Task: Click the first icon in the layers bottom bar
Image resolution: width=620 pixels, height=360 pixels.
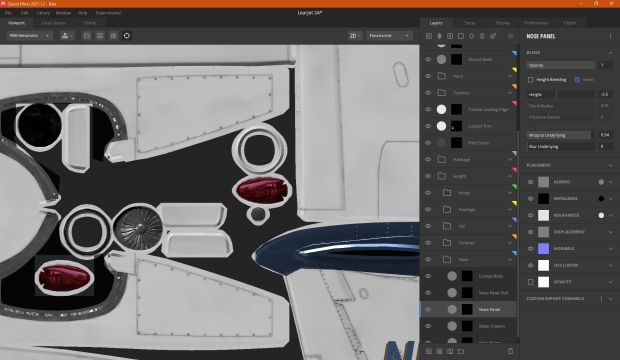Action: coord(429,351)
